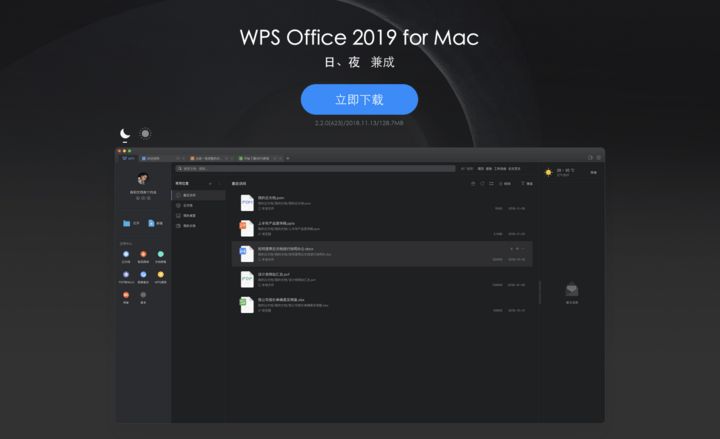Select the second sidebar list item

[x=199, y=205]
